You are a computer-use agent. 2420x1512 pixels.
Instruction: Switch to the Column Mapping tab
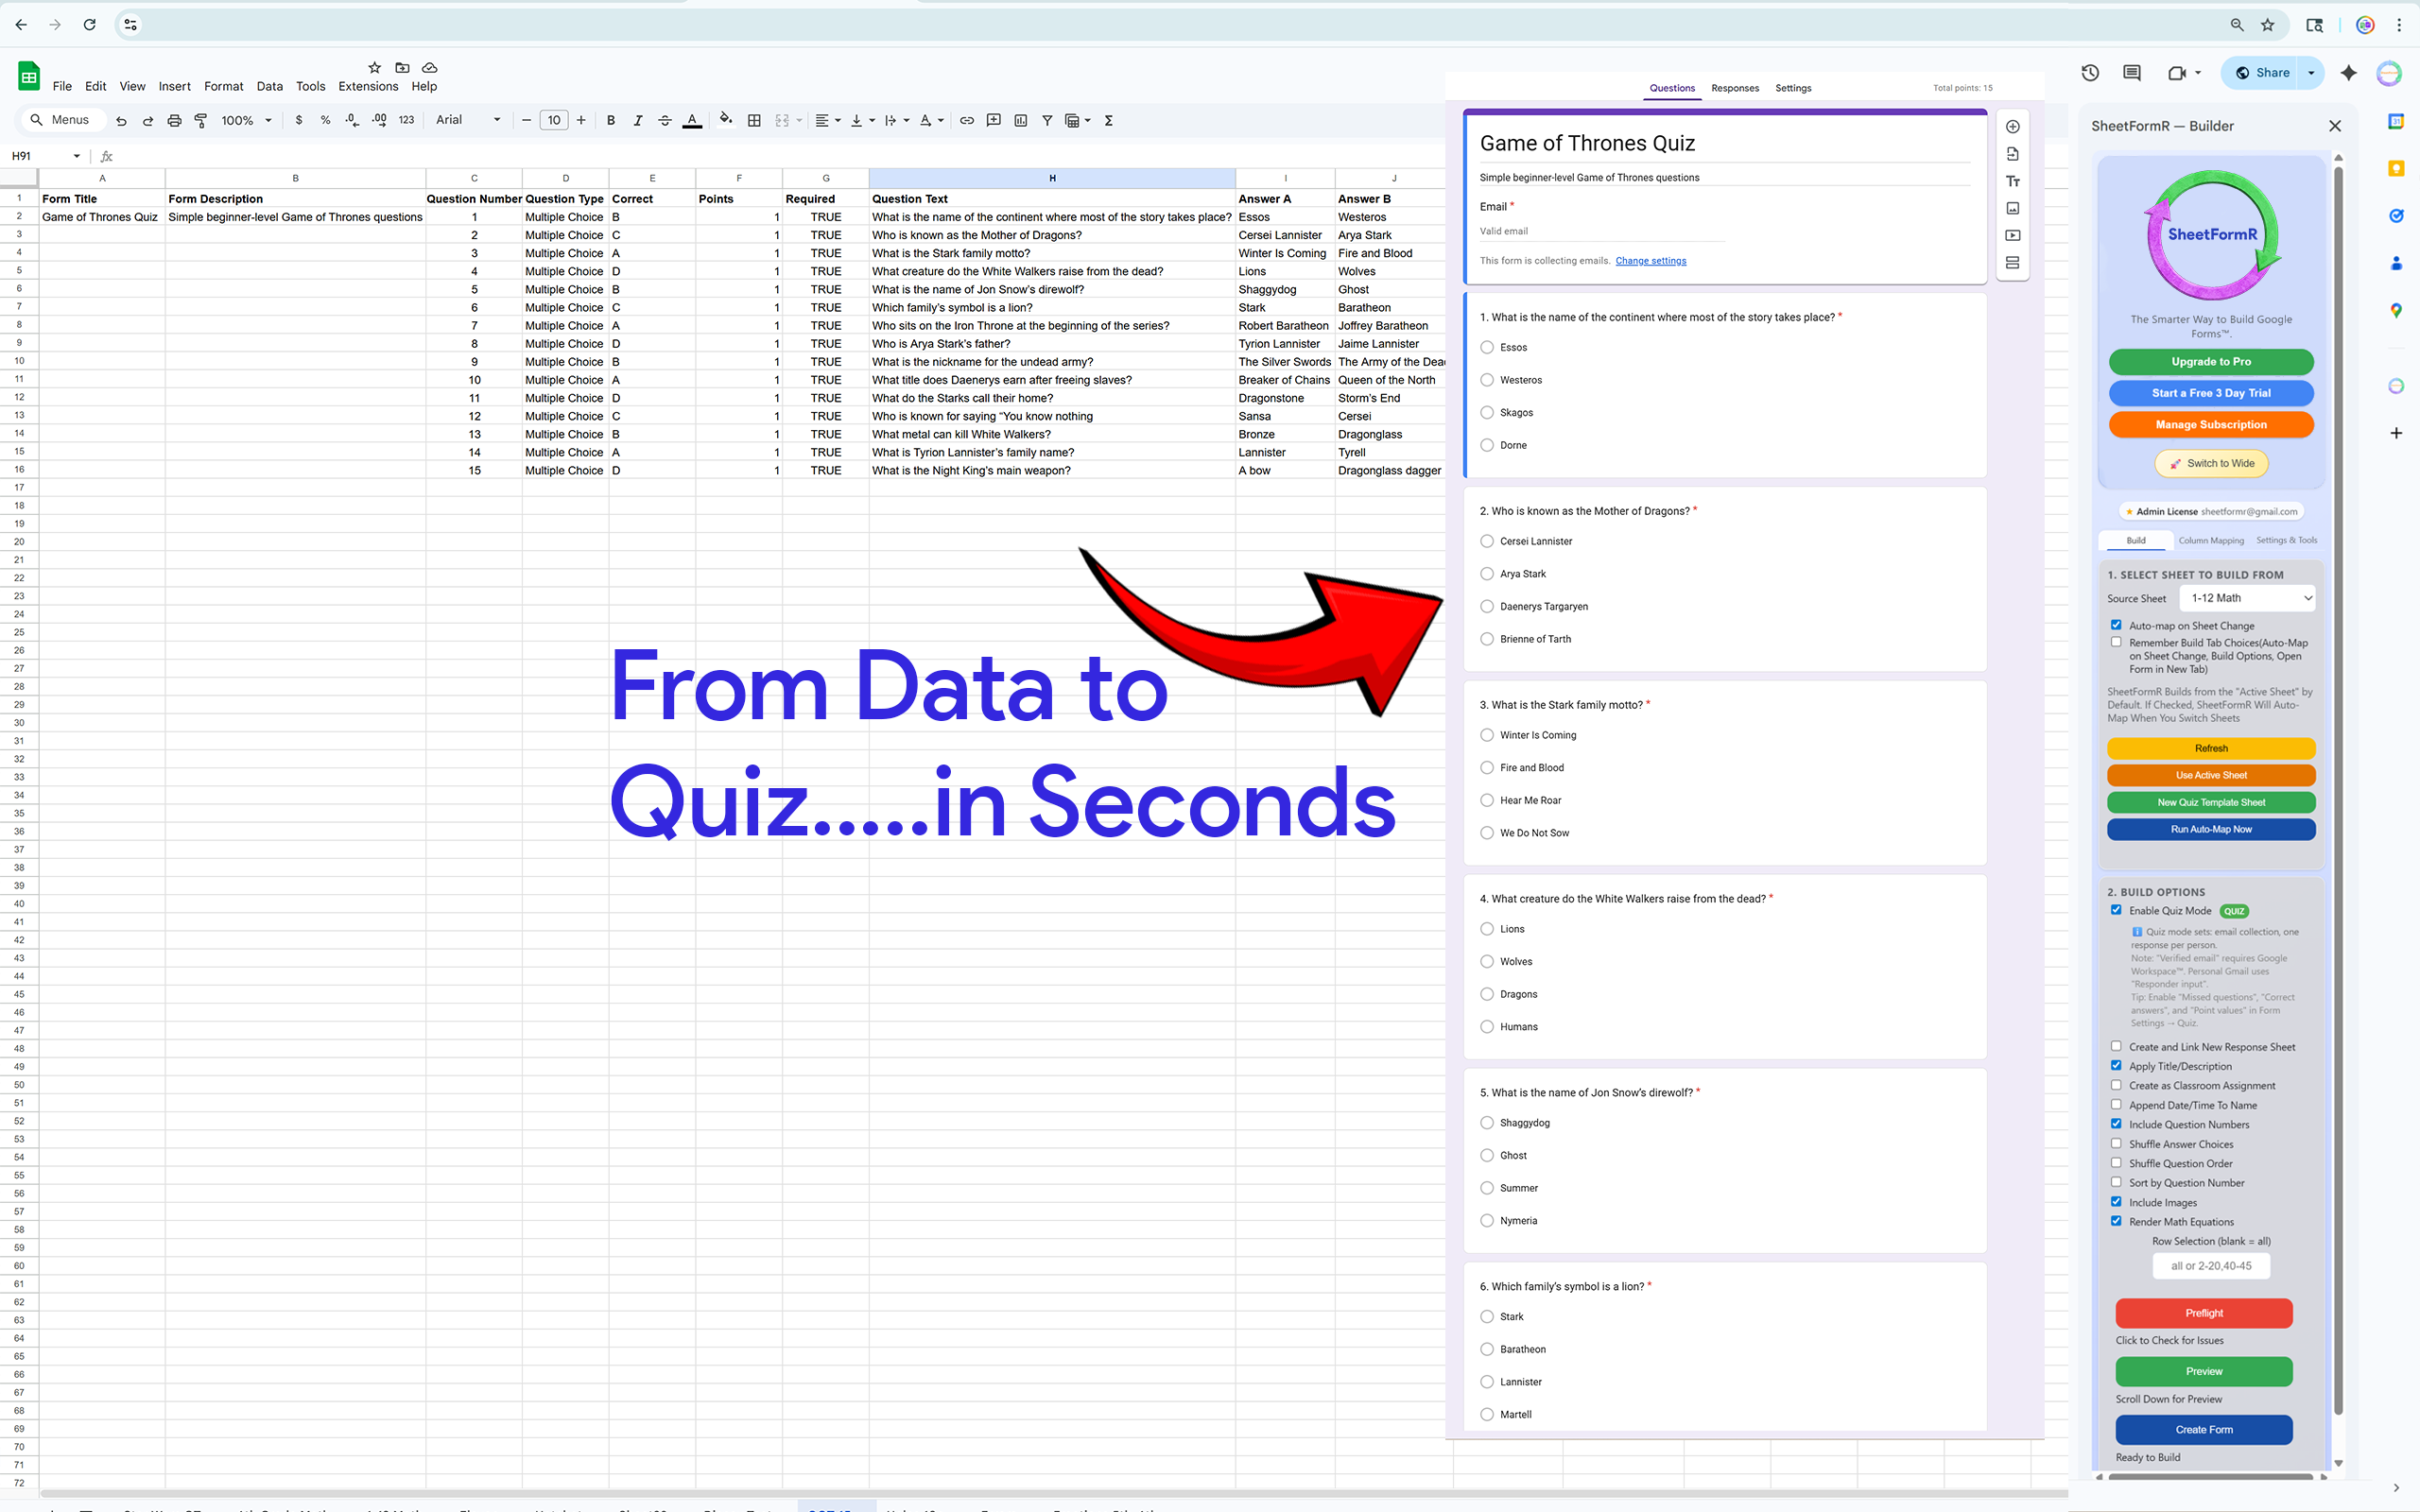coord(2211,540)
